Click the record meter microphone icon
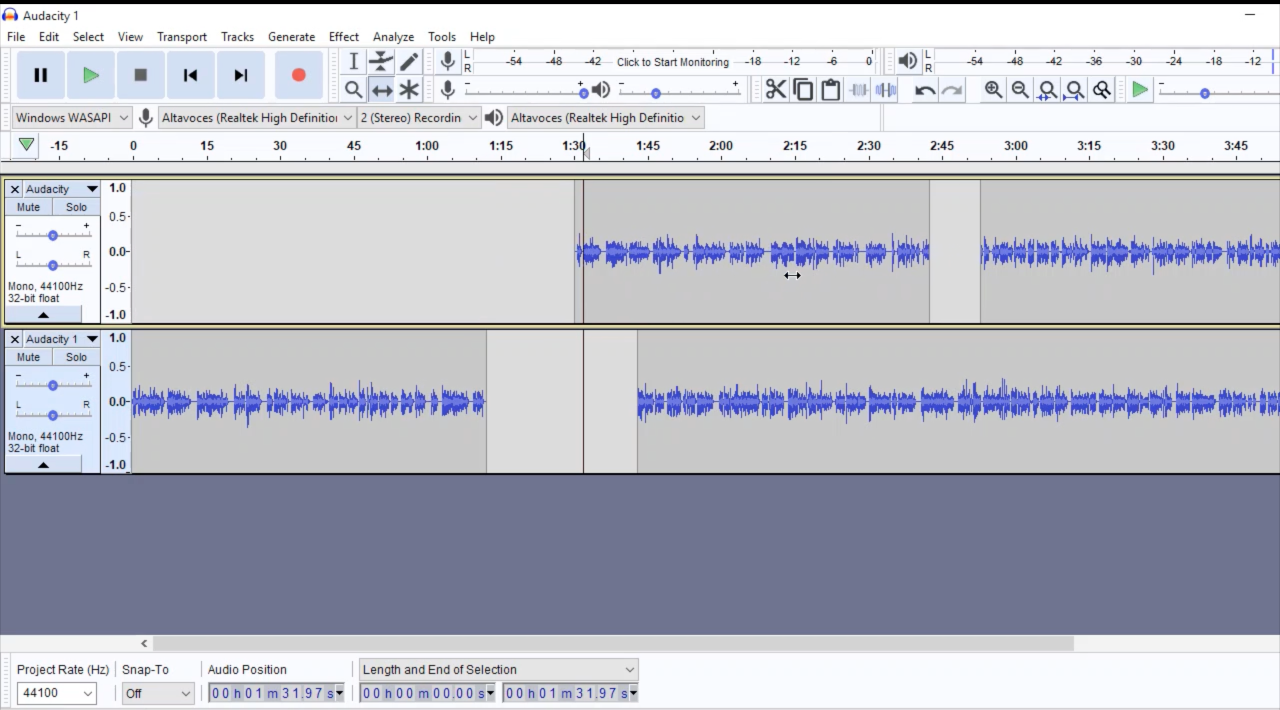 [x=448, y=61]
